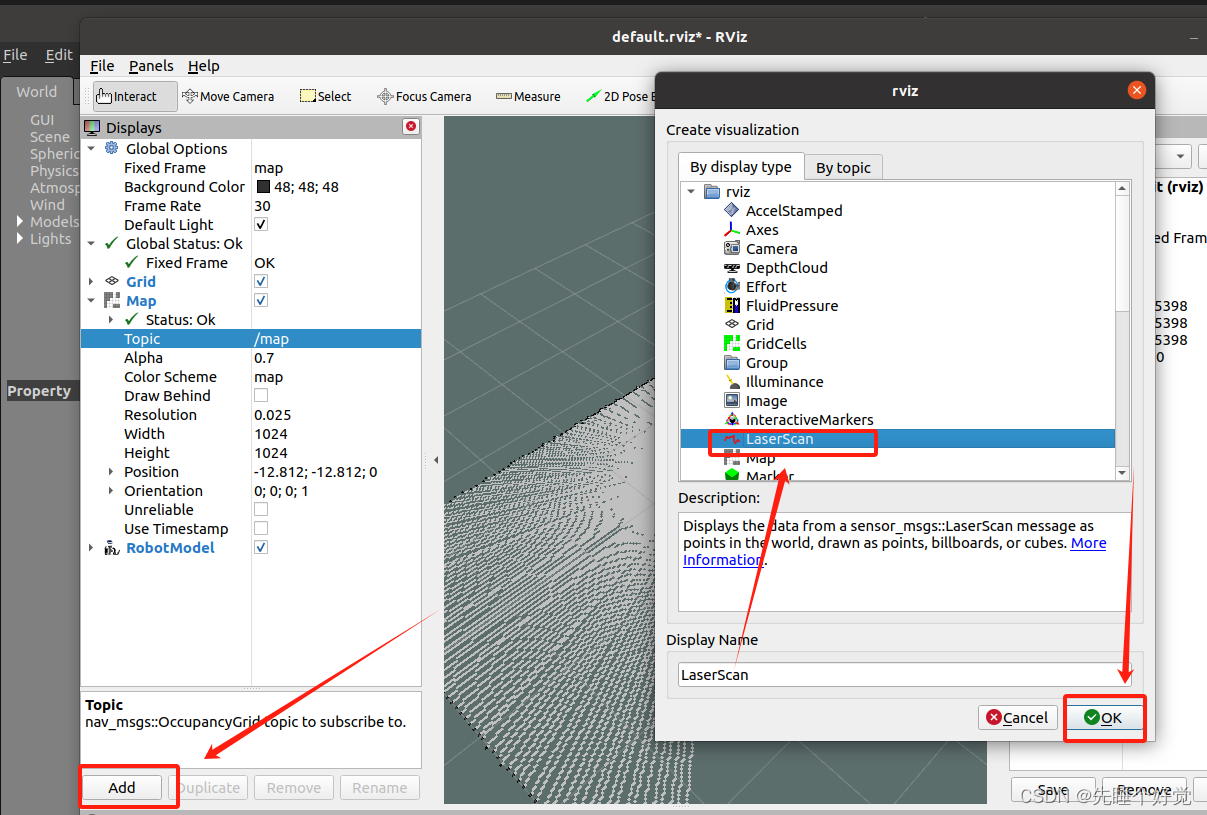Switch to By topic tab
The height and width of the screenshot is (815, 1207).
(843, 167)
